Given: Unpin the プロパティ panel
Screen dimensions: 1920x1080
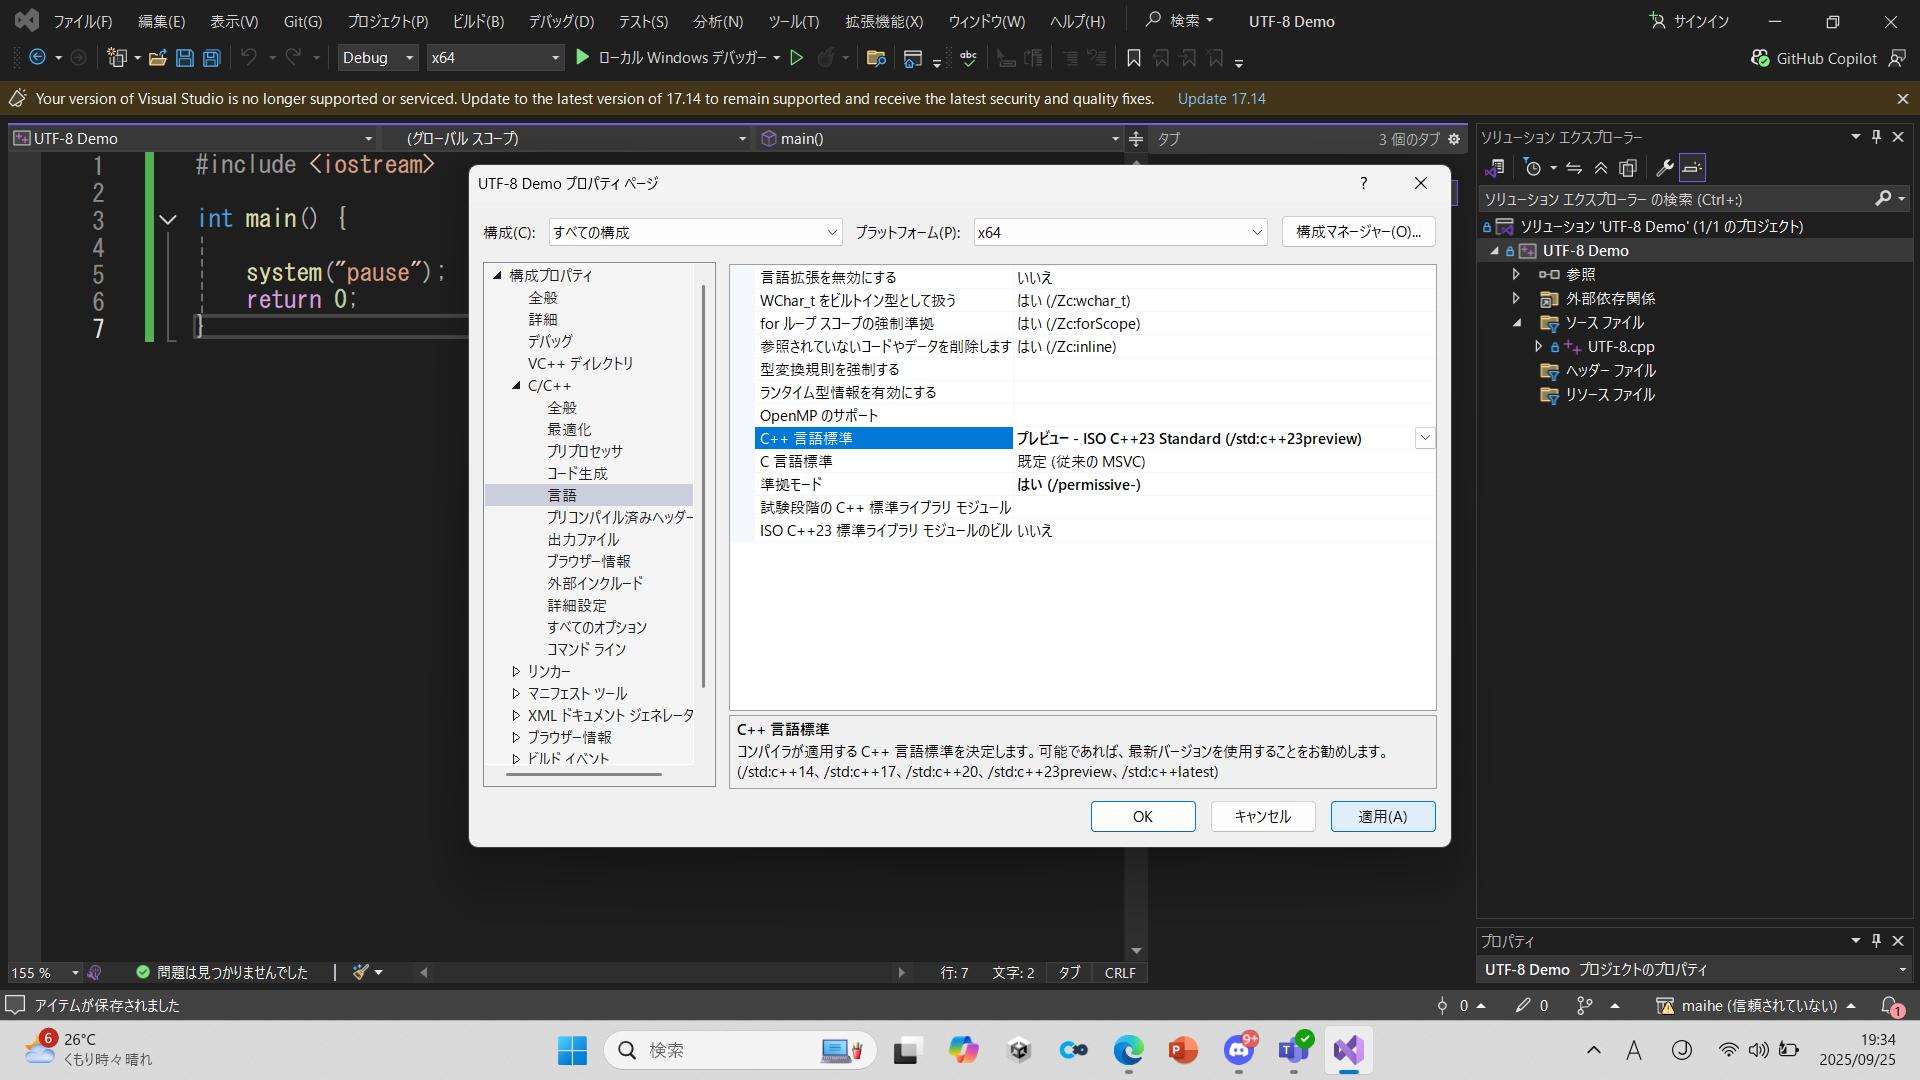Looking at the screenshot, I should pyautogui.click(x=1876, y=940).
